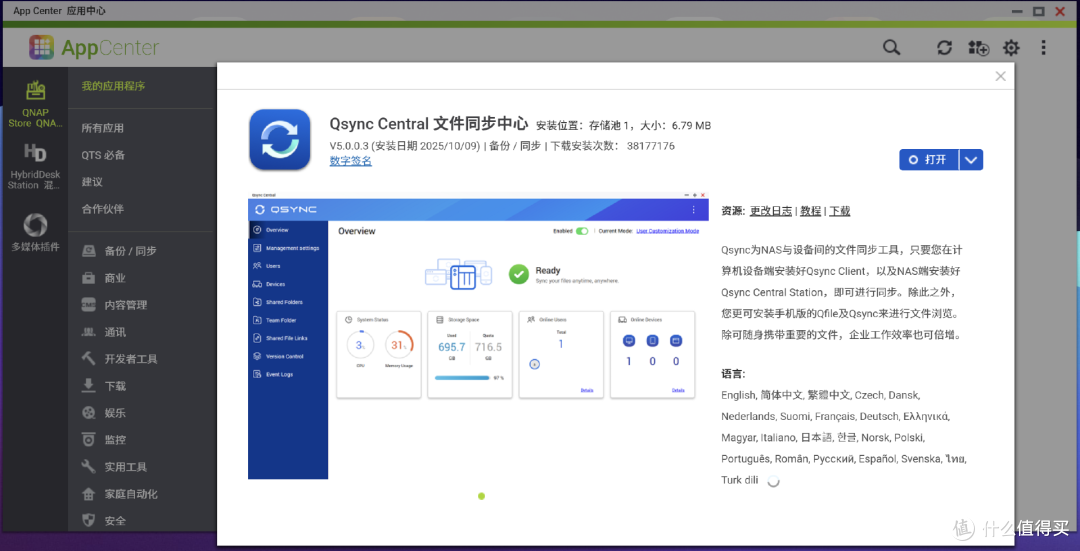Expand the dropdown arrow beside 打开
1080x551 pixels.
tap(970, 160)
